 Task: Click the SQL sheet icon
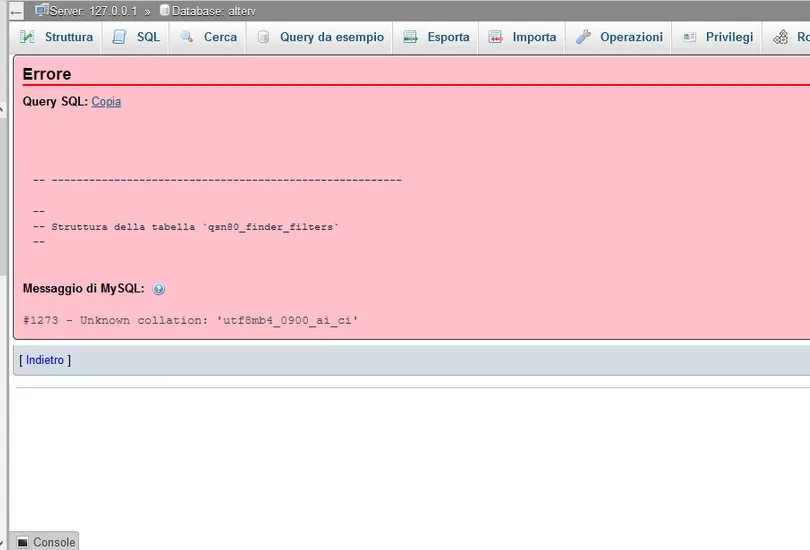click(119, 37)
